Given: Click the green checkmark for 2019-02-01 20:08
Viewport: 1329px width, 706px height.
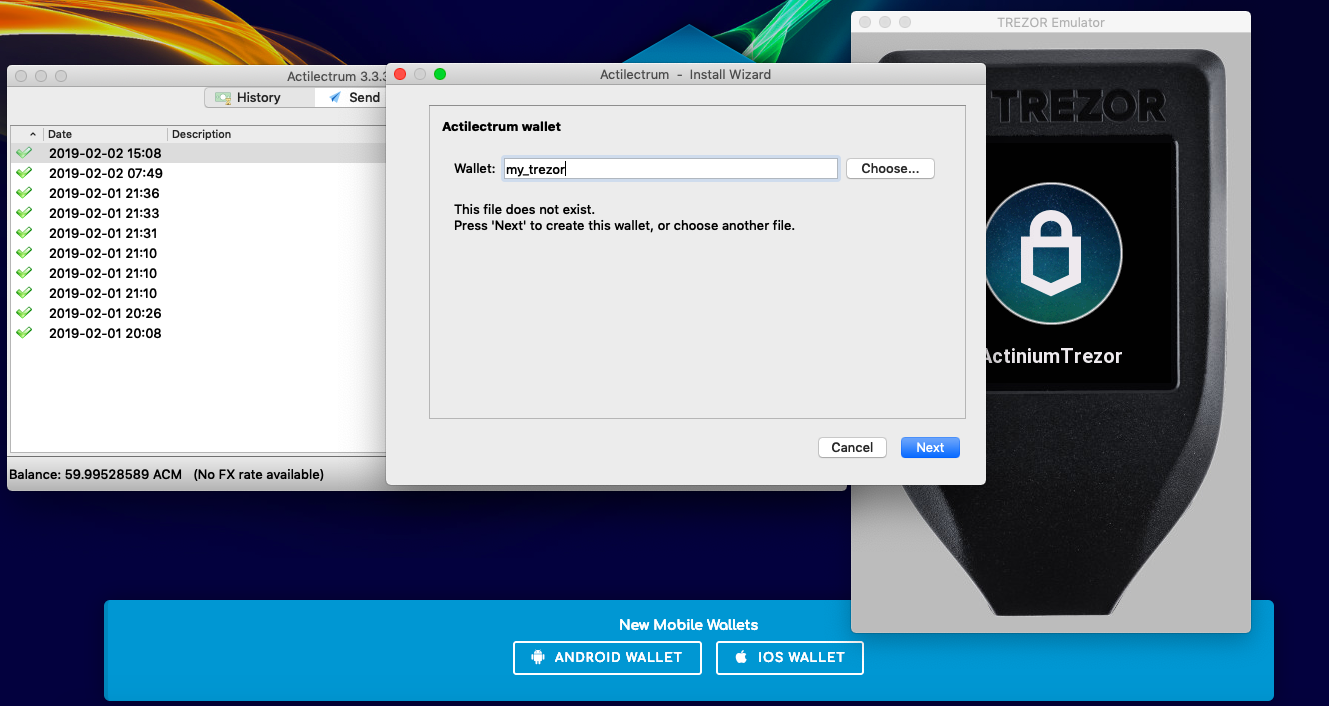Looking at the screenshot, I should 24,333.
